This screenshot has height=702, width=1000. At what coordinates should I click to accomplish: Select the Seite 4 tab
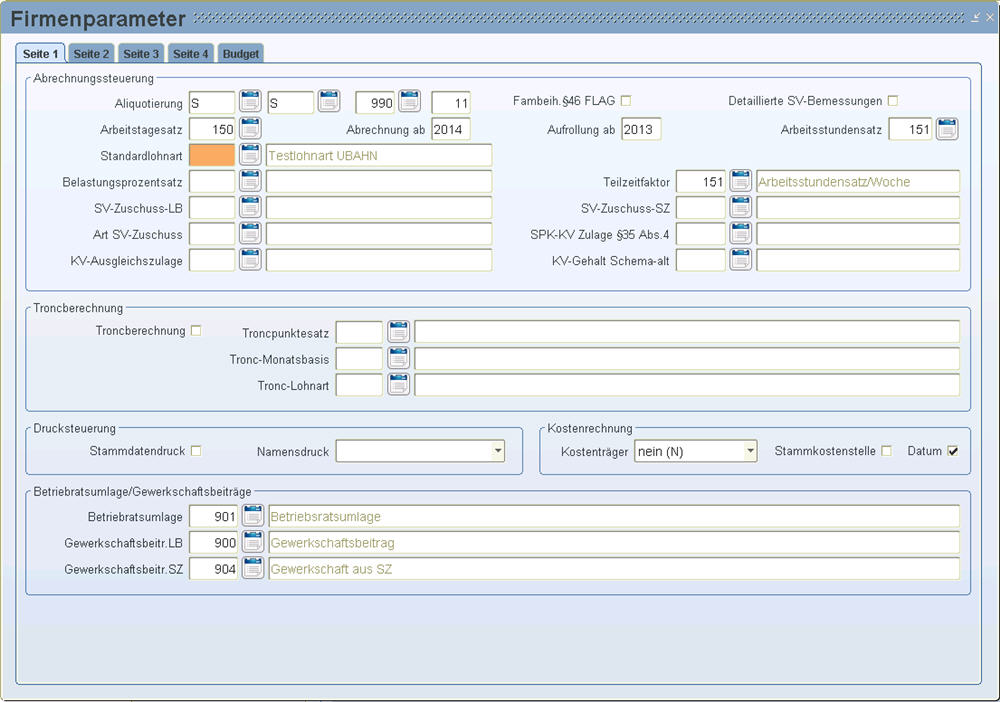(190, 53)
